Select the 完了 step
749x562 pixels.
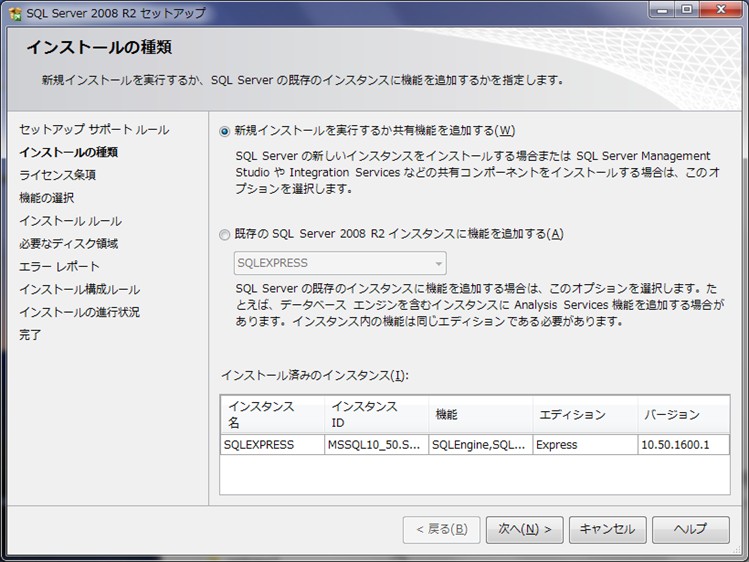pos(30,335)
